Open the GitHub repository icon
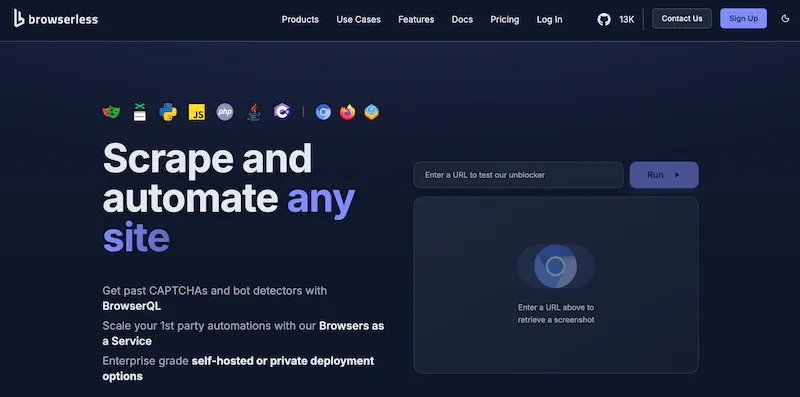The width and height of the screenshot is (800, 397). point(604,19)
